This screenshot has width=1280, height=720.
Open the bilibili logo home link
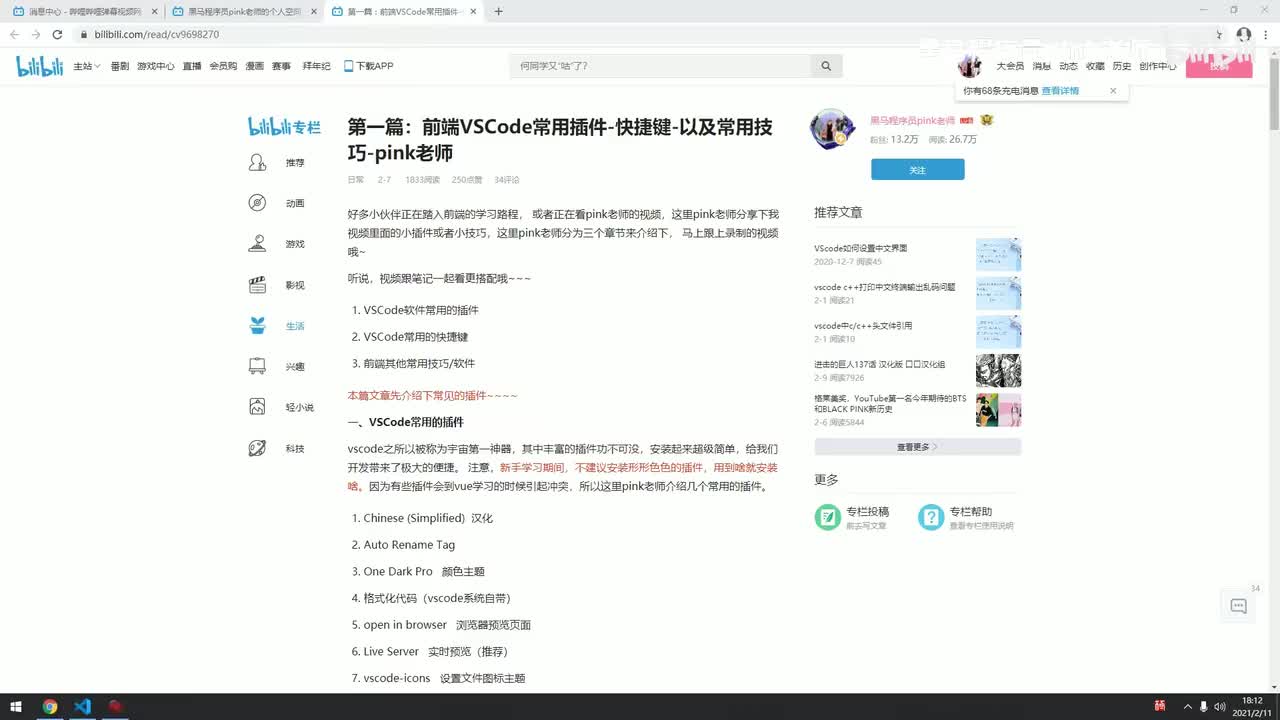[x=39, y=66]
